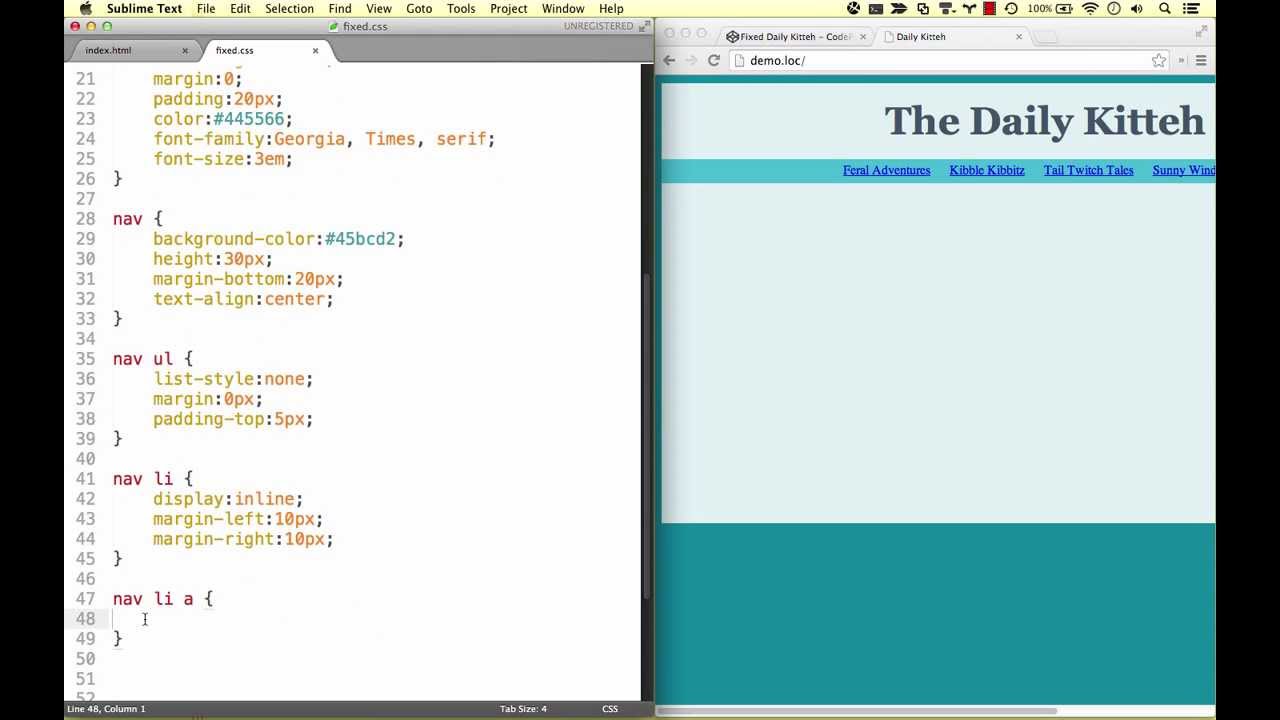
Task: Close the index.html tab
Action: pos(184,50)
